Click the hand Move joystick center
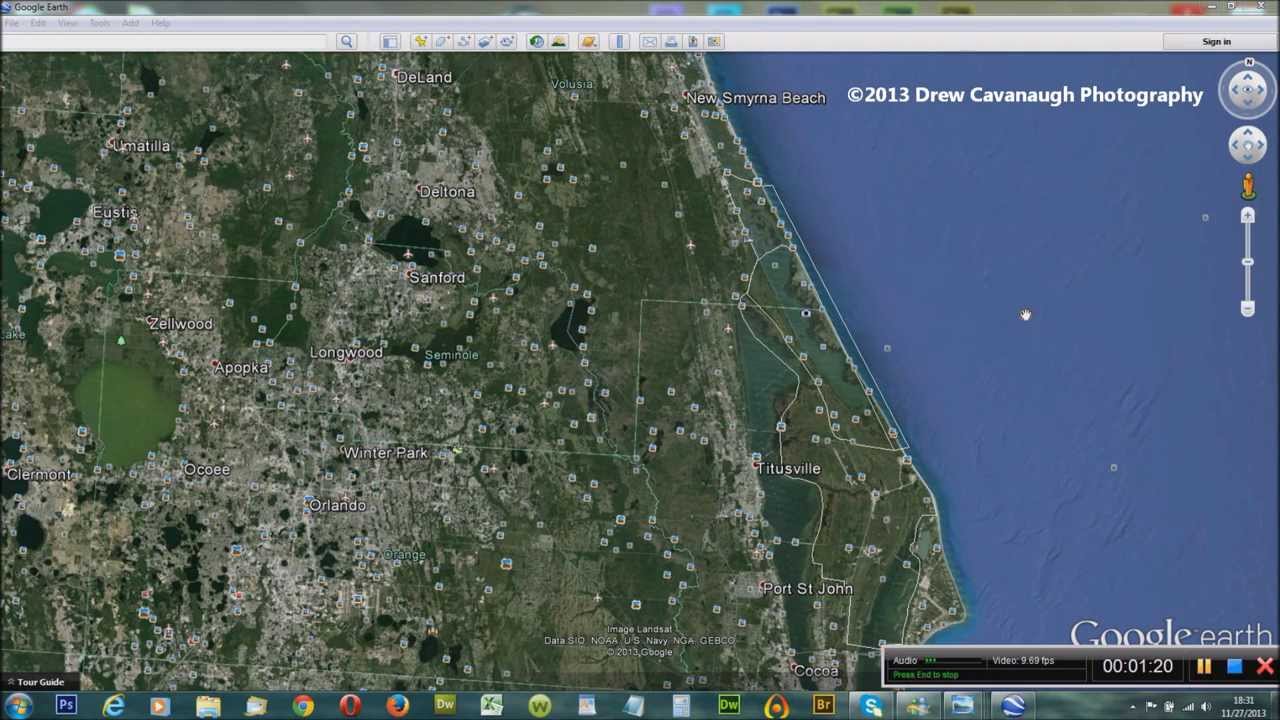Image resolution: width=1280 pixels, height=720 pixels. tap(1248, 145)
